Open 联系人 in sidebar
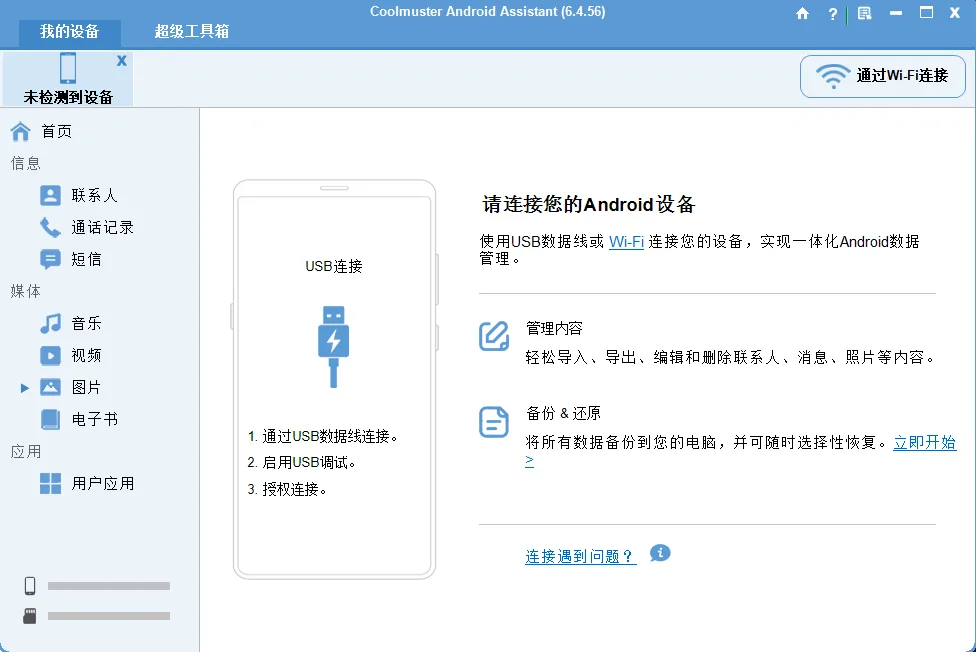The width and height of the screenshot is (976, 652). pyautogui.click(x=94, y=196)
